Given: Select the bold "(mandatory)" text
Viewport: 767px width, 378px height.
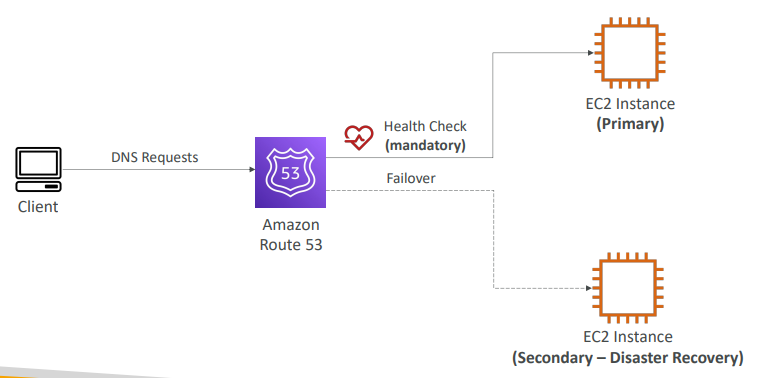Looking at the screenshot, I should tap(425, 145).
